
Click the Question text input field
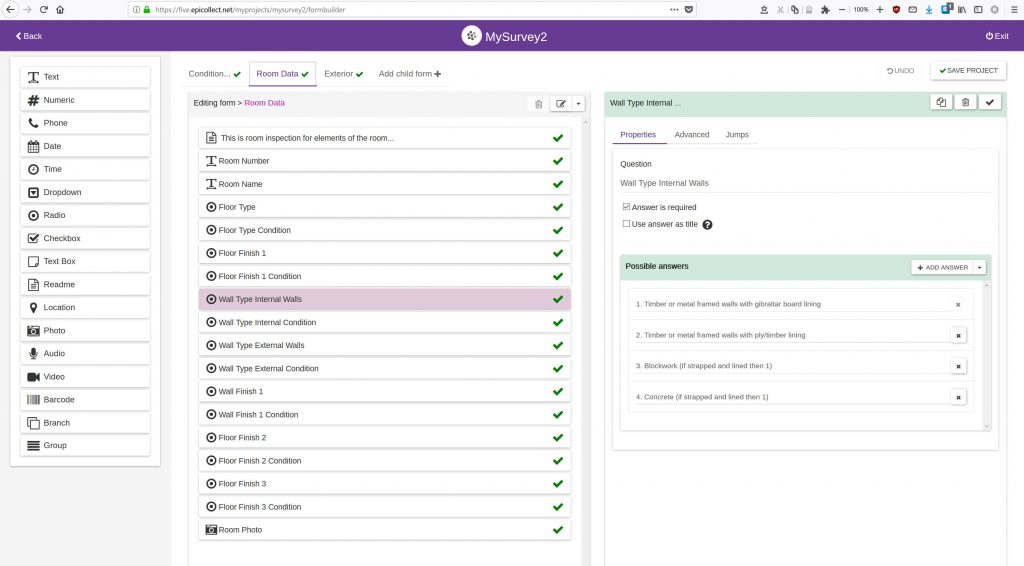[x=804, y=183]
